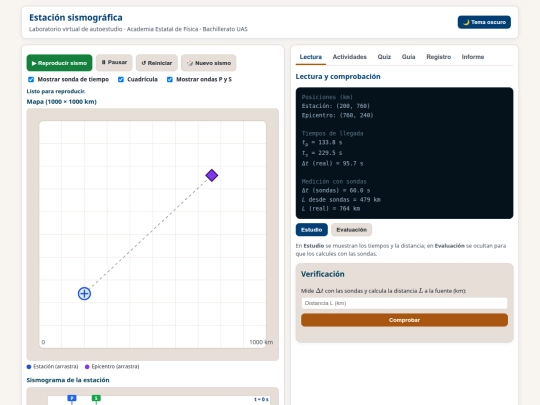This screenshot has width=540, height=405.
Task: Click the green S probe marker on seismogram
Action: [x=96, y=398]
